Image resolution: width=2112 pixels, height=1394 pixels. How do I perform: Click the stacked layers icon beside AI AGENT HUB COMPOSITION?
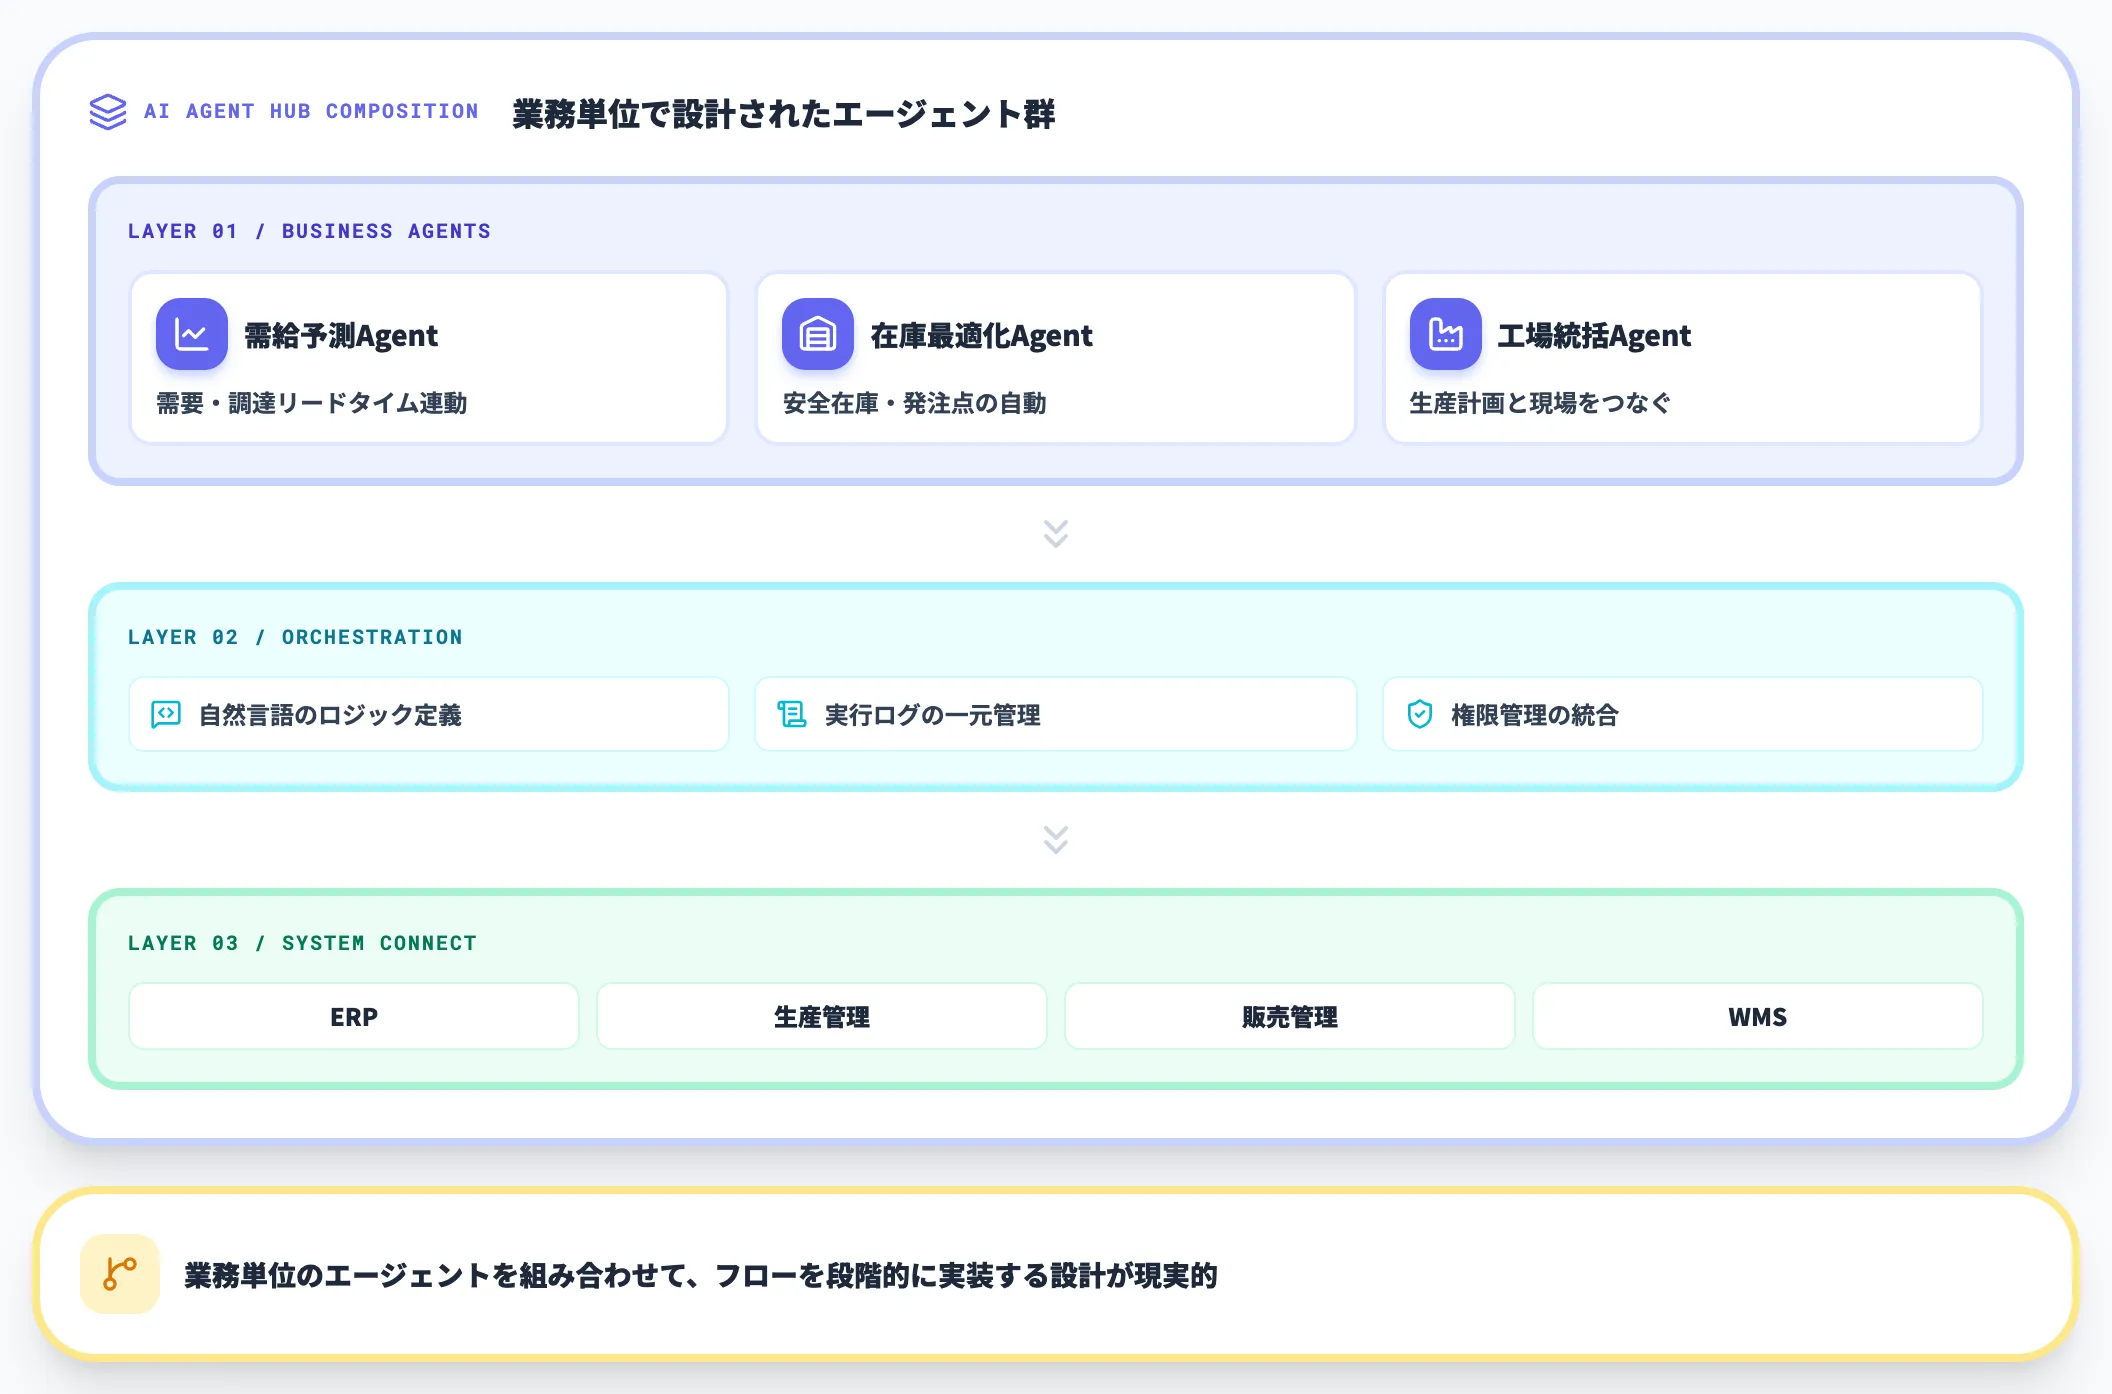(x=108, y=112)
